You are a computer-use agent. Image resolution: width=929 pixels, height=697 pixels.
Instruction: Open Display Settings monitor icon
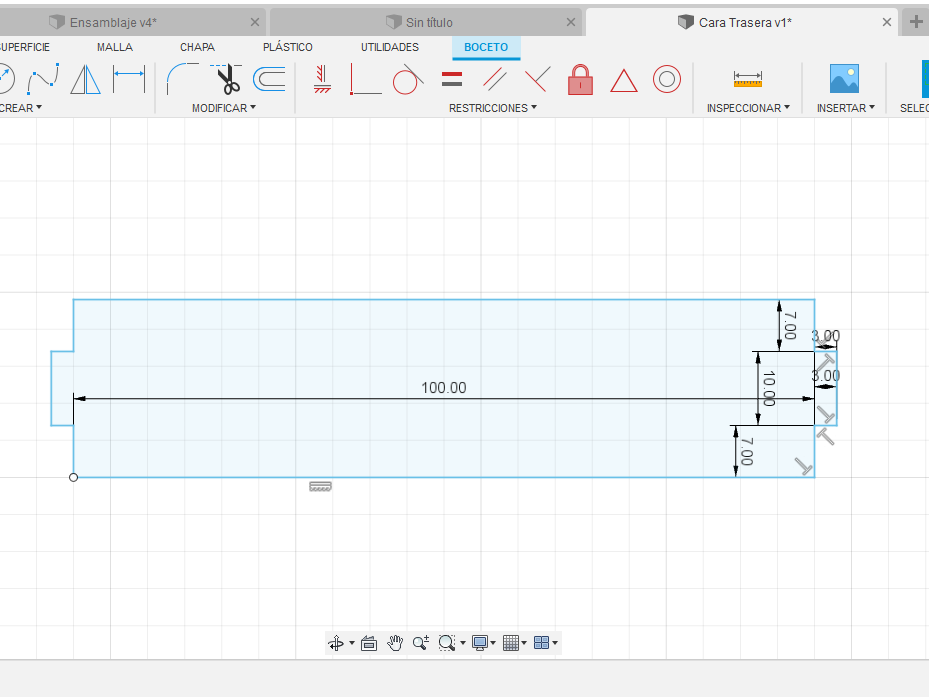click(x=480, y=643)
